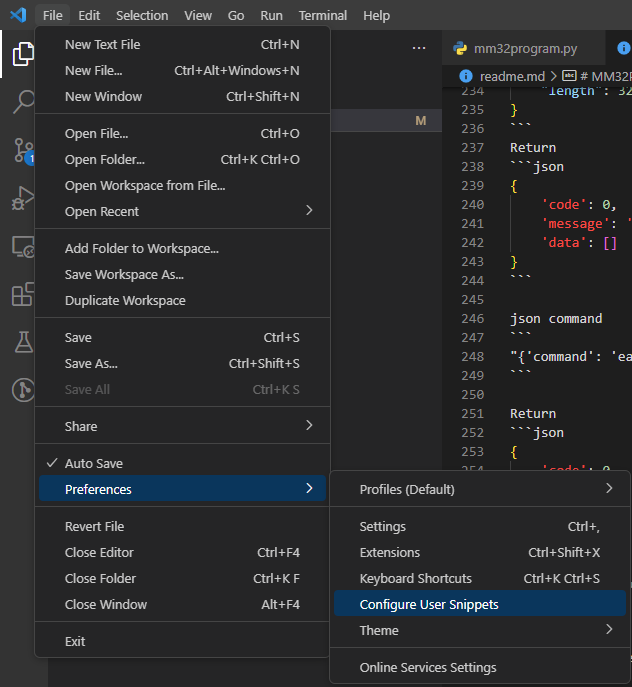Click the modified file row marked M
The height and width of the screenshot is (687, 632).
point(386,120)
